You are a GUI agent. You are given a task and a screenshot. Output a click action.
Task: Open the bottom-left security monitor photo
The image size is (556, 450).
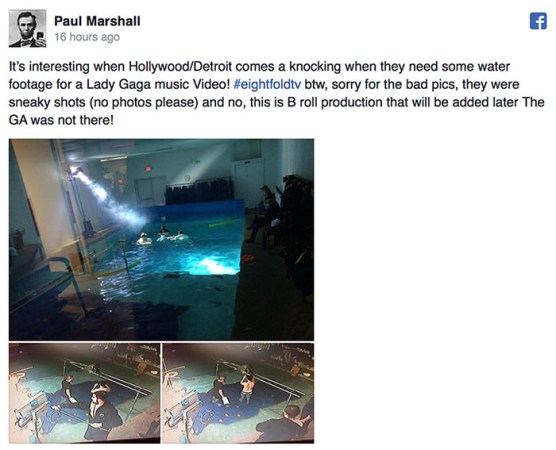click(84, 393)
